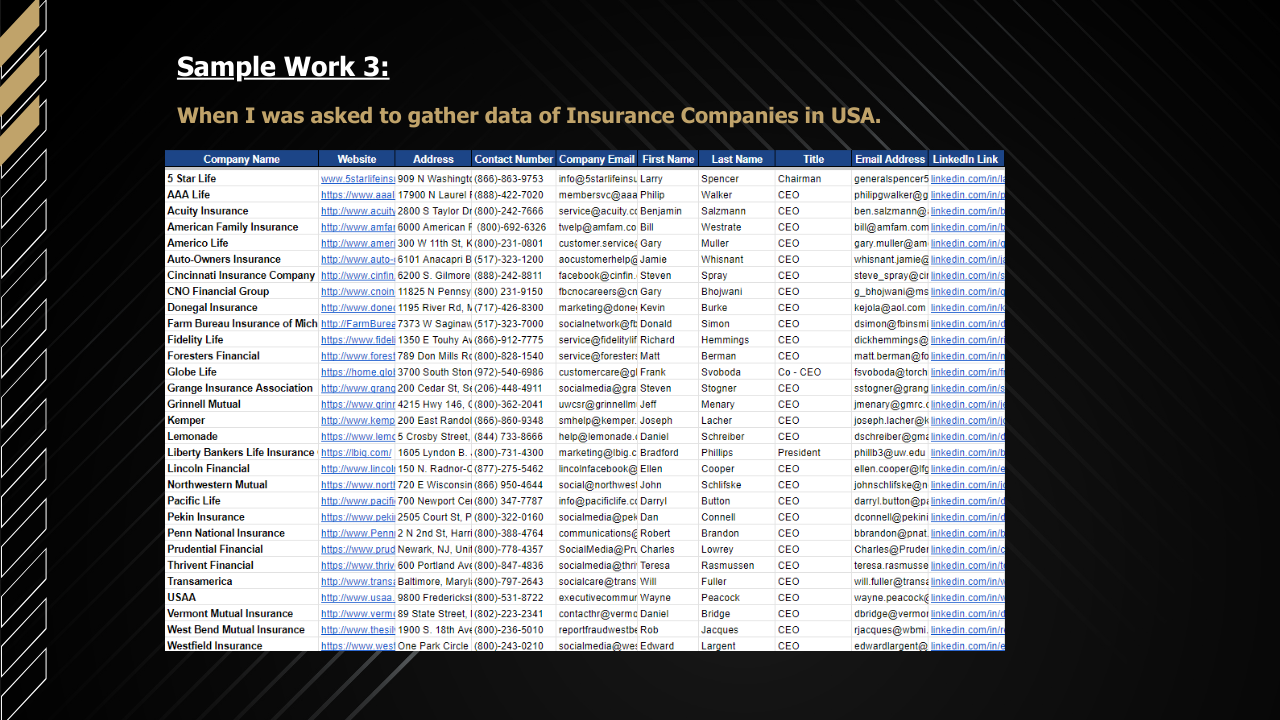This screenshot has width=1280, height=720.
Task: Click the Email Address column header
Action: click(890, 159)
